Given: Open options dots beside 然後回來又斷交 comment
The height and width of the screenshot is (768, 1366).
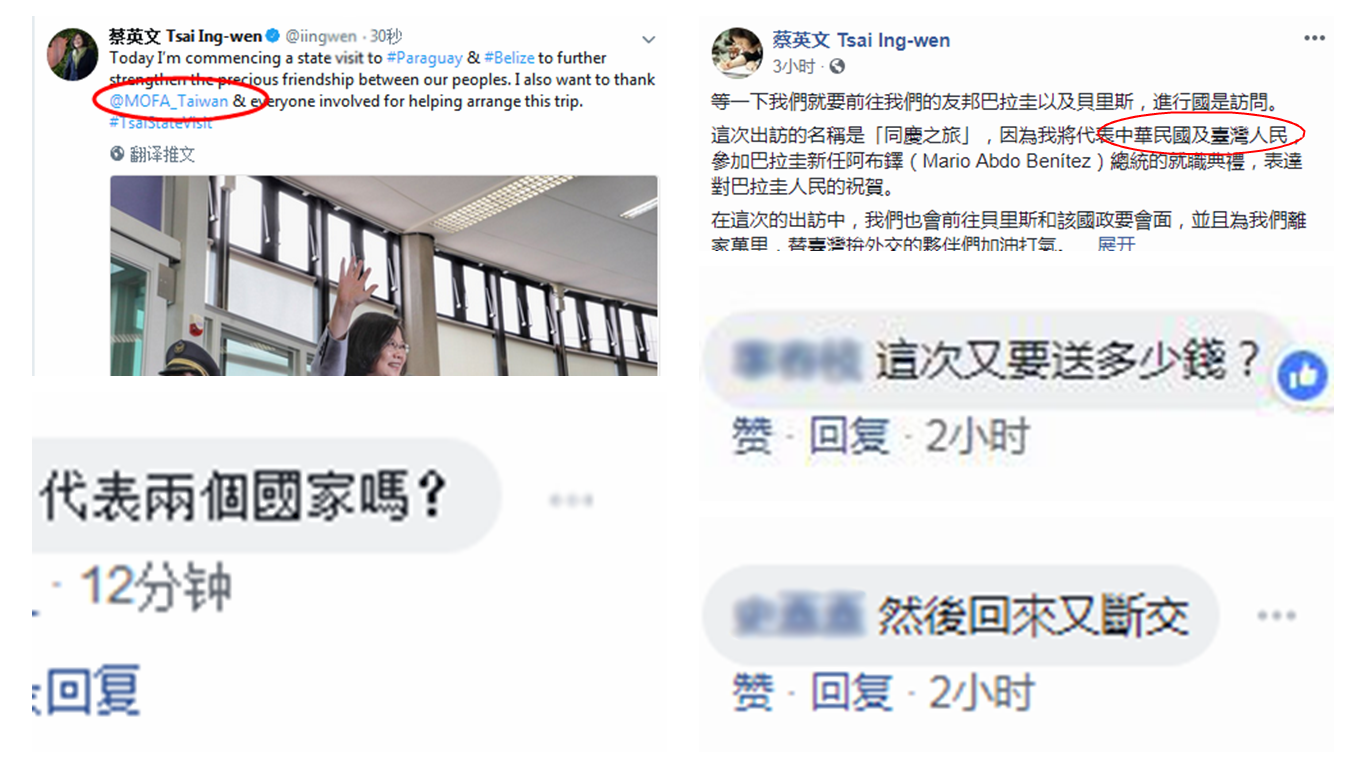Looking at the screenshot, I should click(x=1276, y=616).
